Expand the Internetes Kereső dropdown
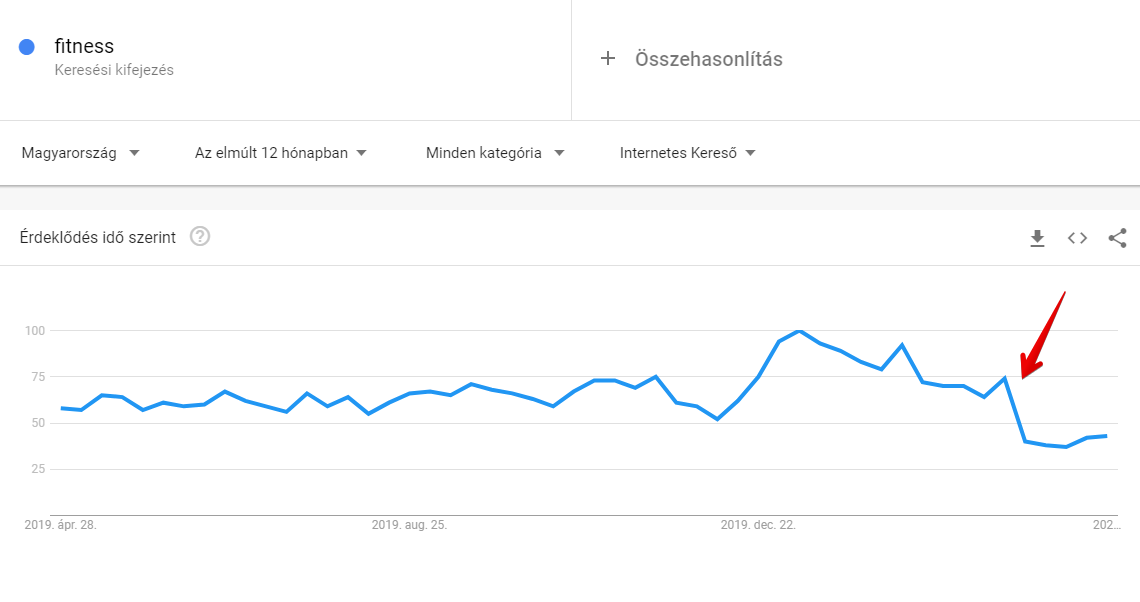 [688, 153]
